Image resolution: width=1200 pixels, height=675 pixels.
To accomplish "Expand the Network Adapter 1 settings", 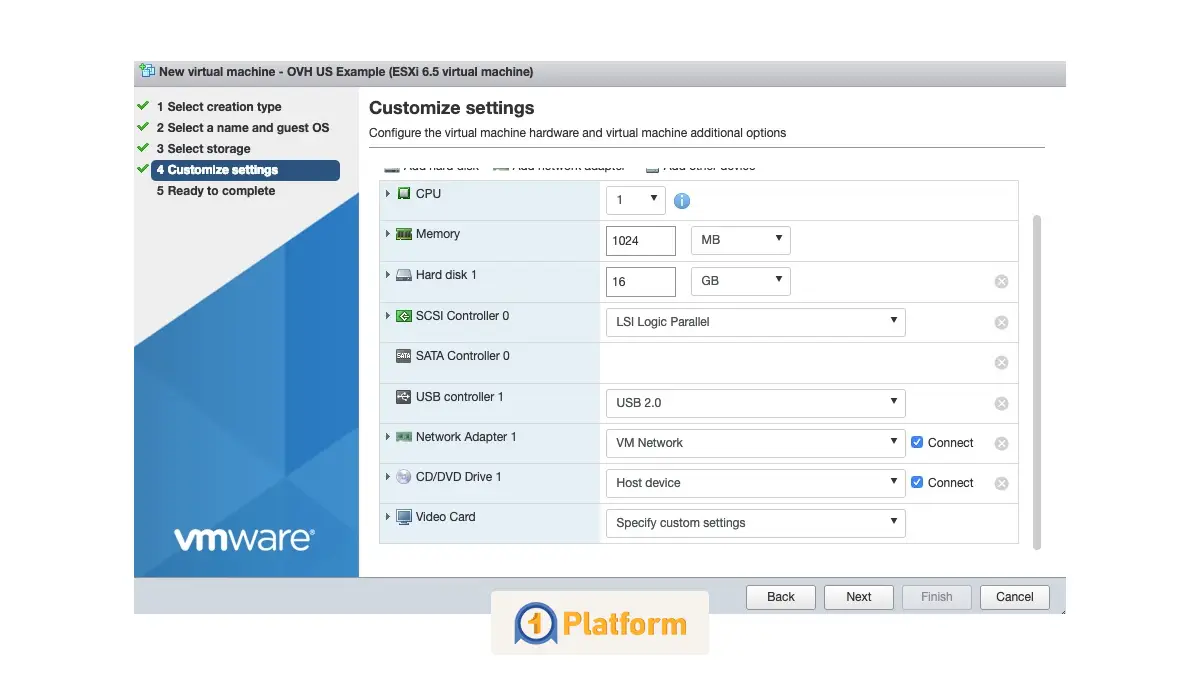I will coord(388,437).
